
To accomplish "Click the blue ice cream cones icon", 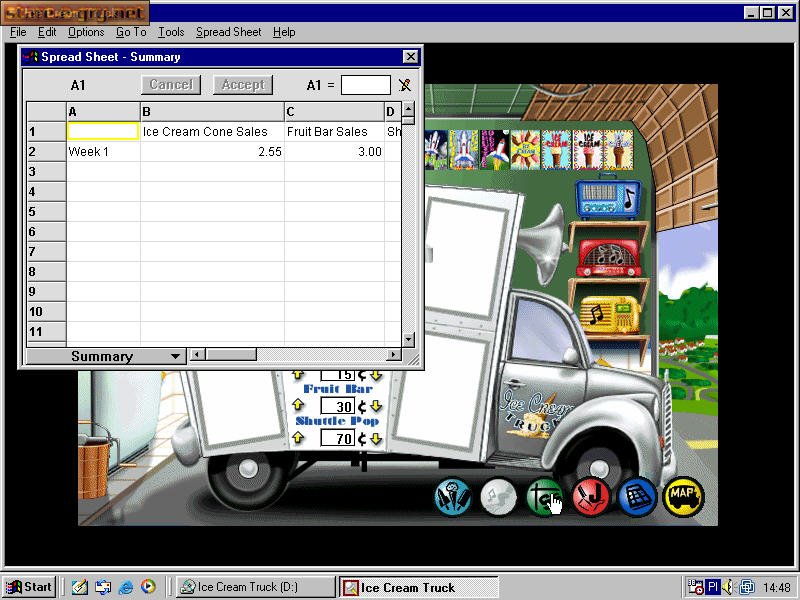I will point(453,496).
